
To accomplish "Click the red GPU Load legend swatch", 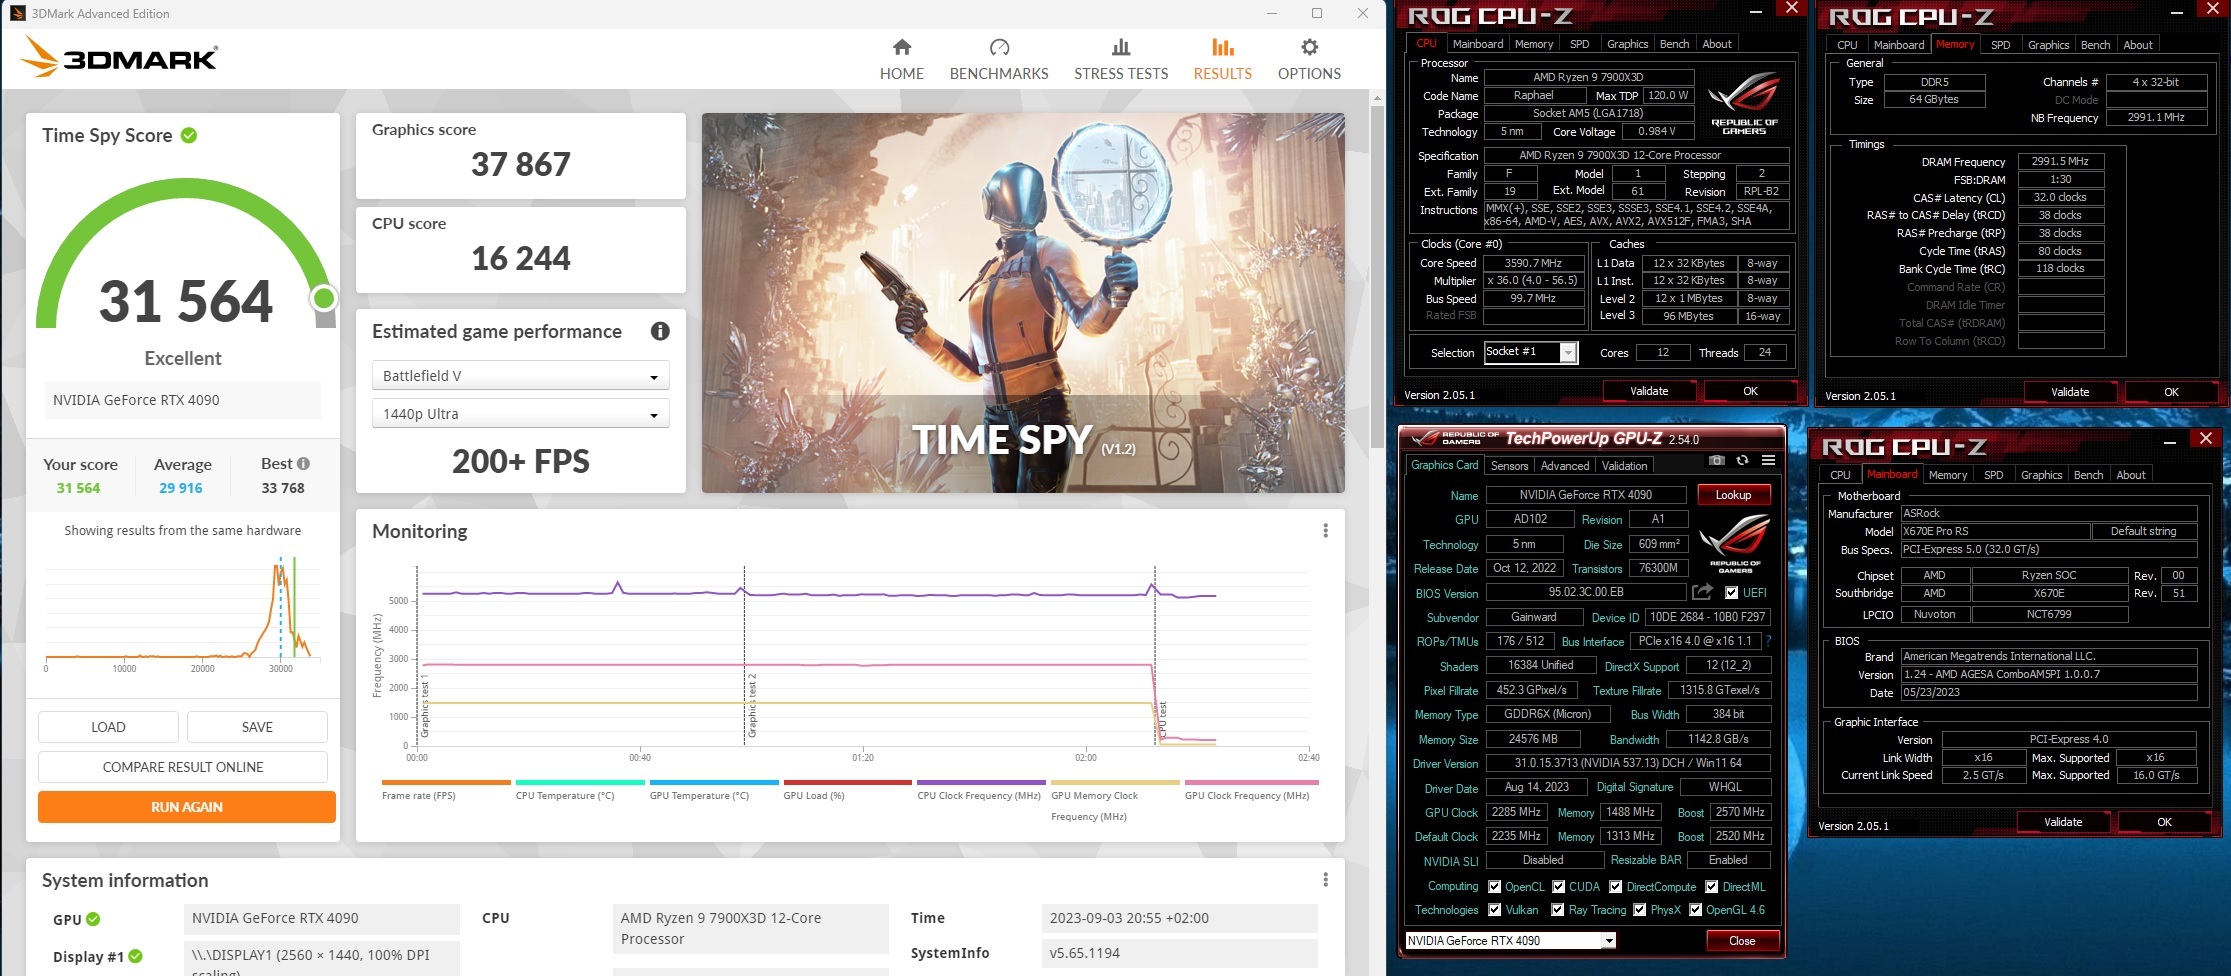I will (847, 782).
